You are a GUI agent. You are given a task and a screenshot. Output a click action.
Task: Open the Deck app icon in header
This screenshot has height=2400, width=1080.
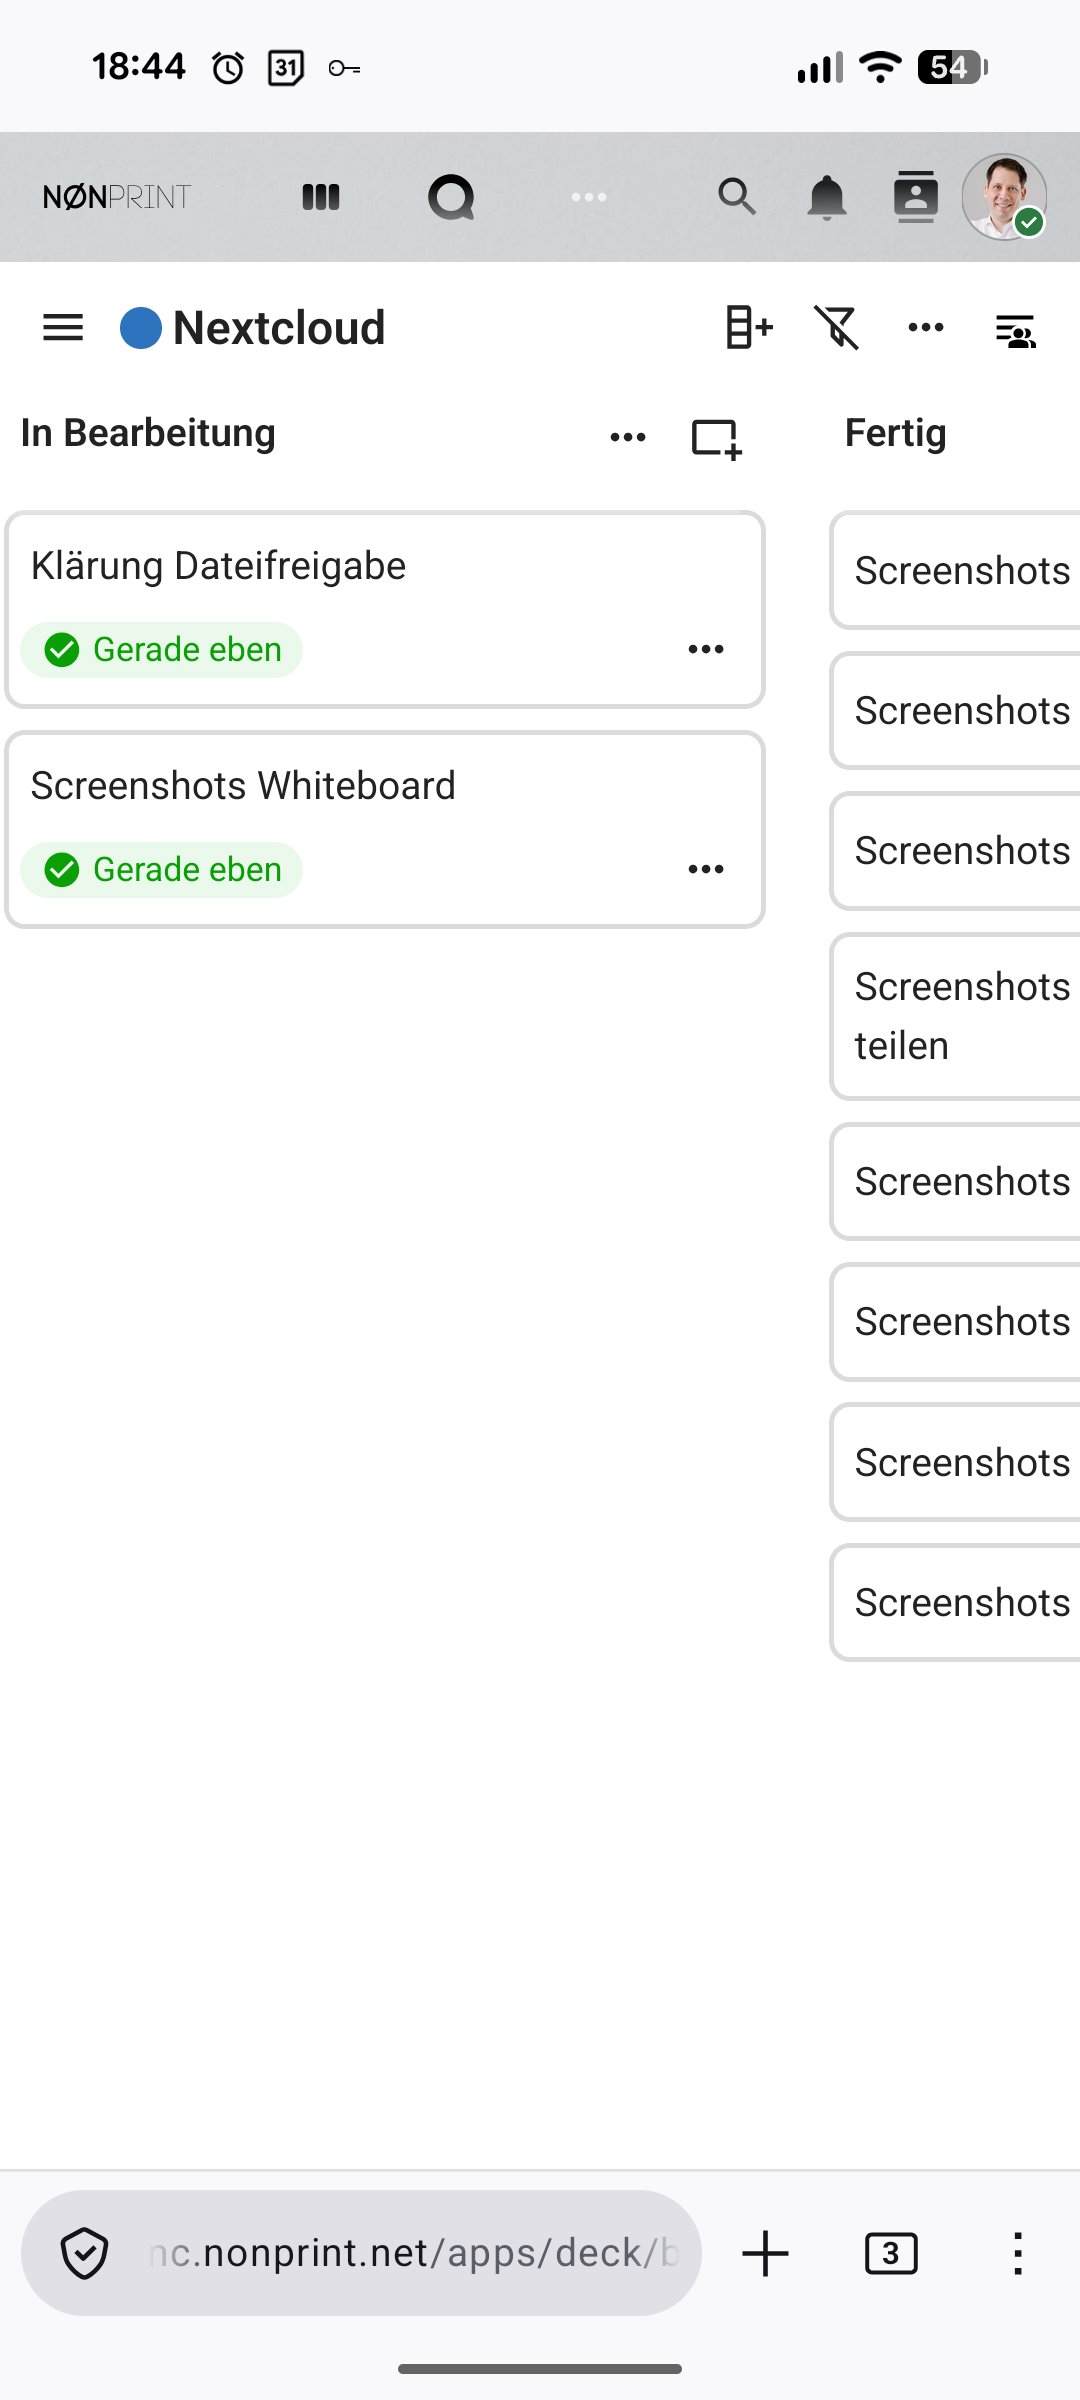tap(321, 197)
